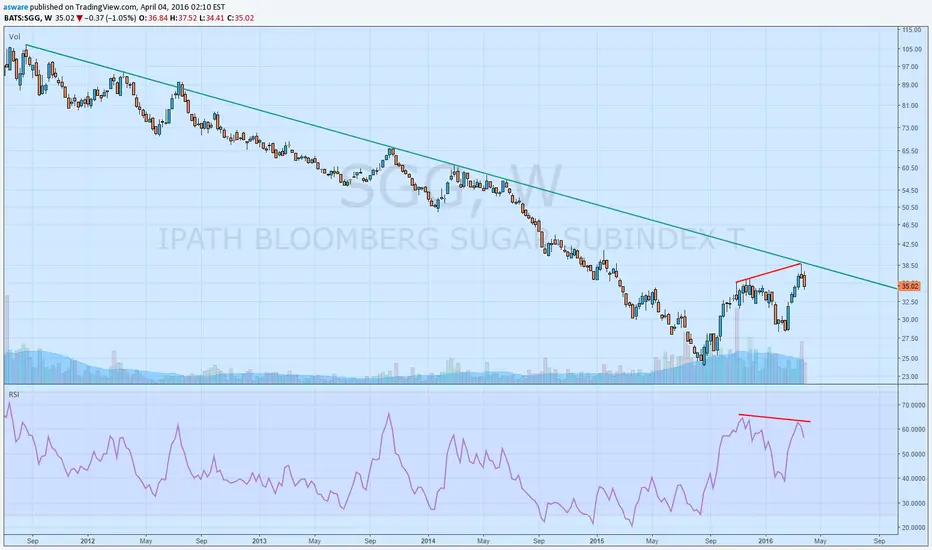Click the O:36.84 open value
This screenshot has width=932, height=550.
pos(153,18)
